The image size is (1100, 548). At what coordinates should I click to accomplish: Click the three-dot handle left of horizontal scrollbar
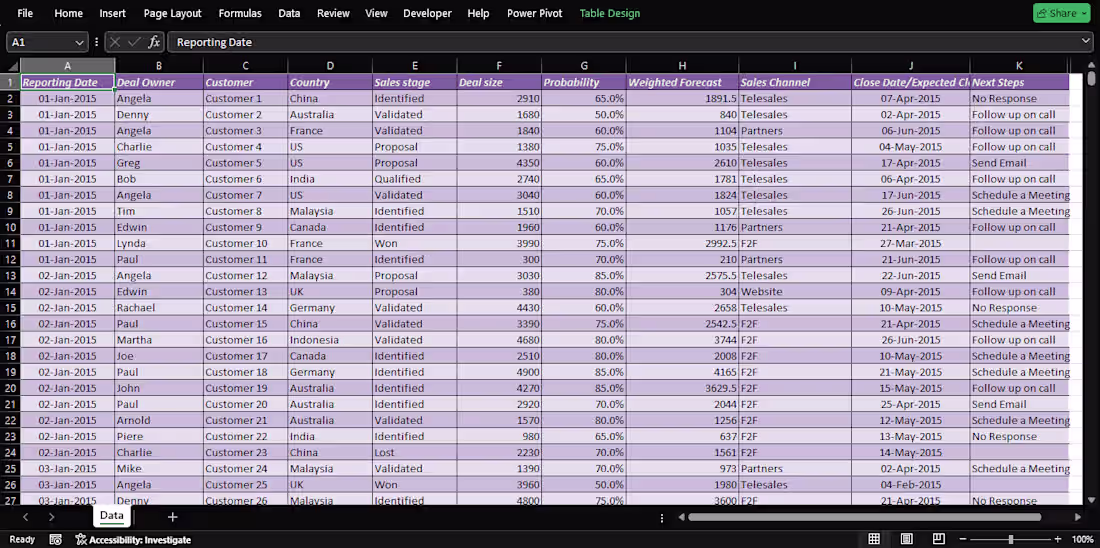pos(662,517)
